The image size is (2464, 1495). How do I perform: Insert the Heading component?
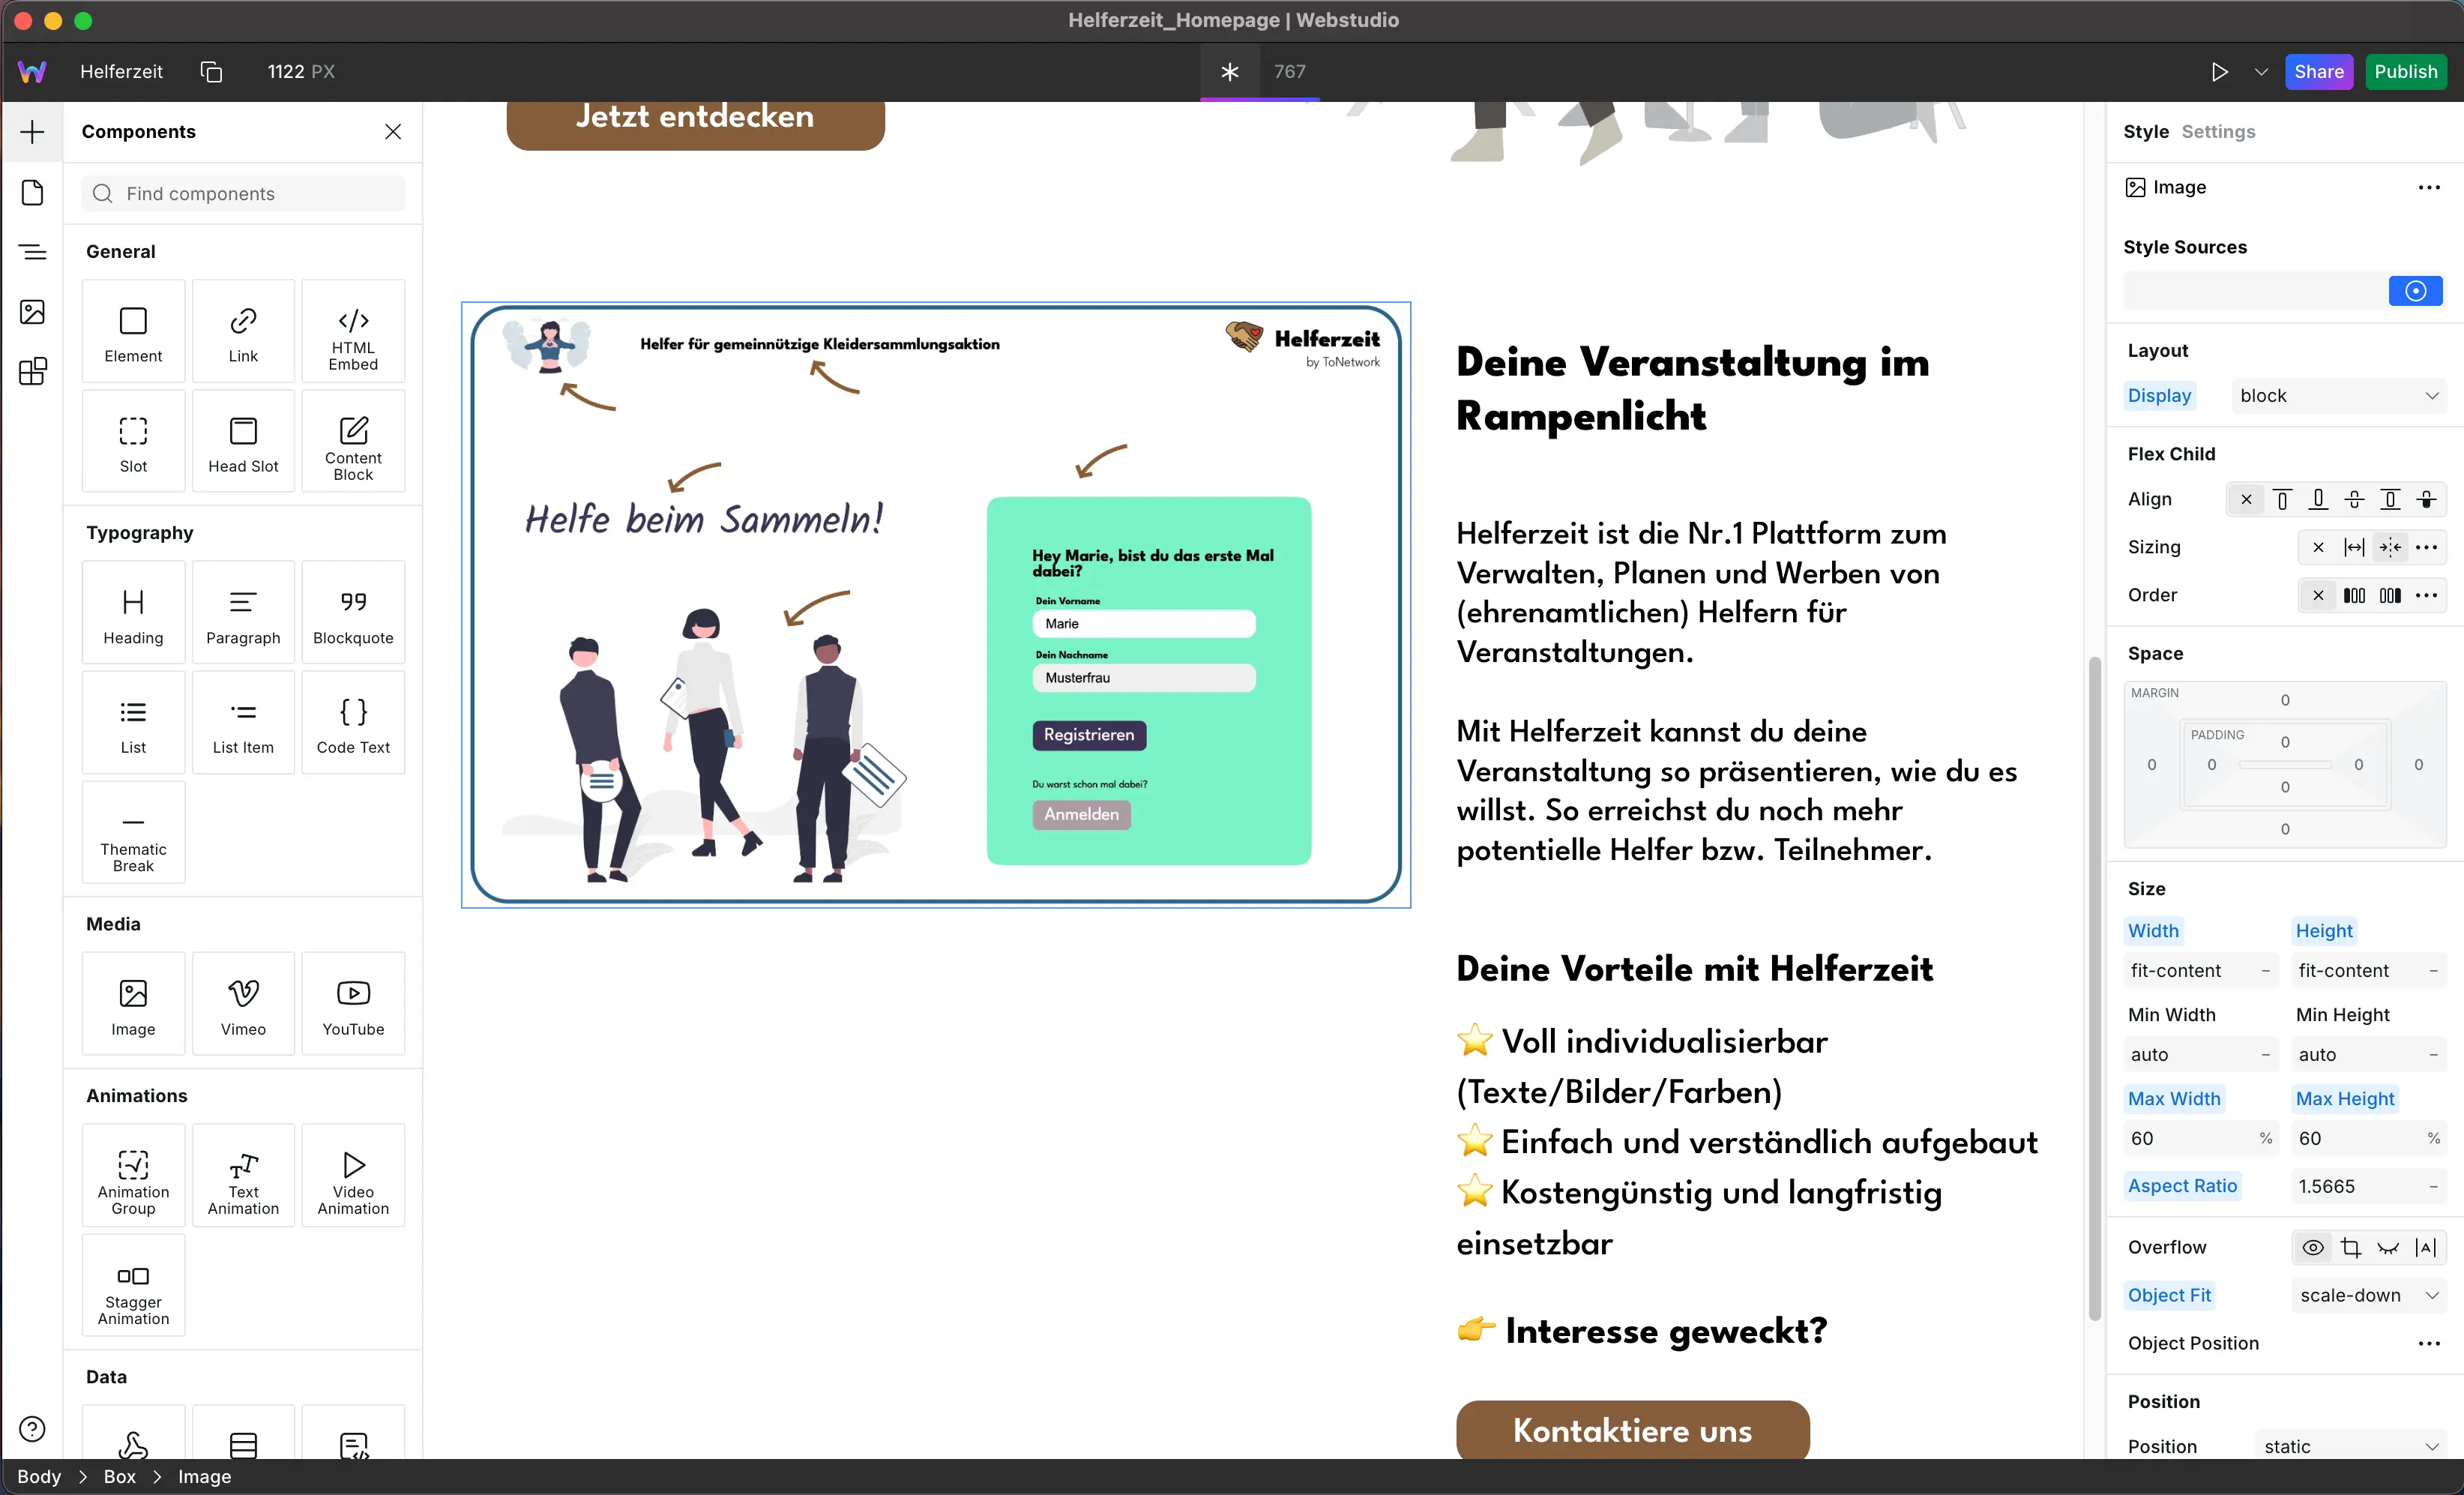[133, 613]
